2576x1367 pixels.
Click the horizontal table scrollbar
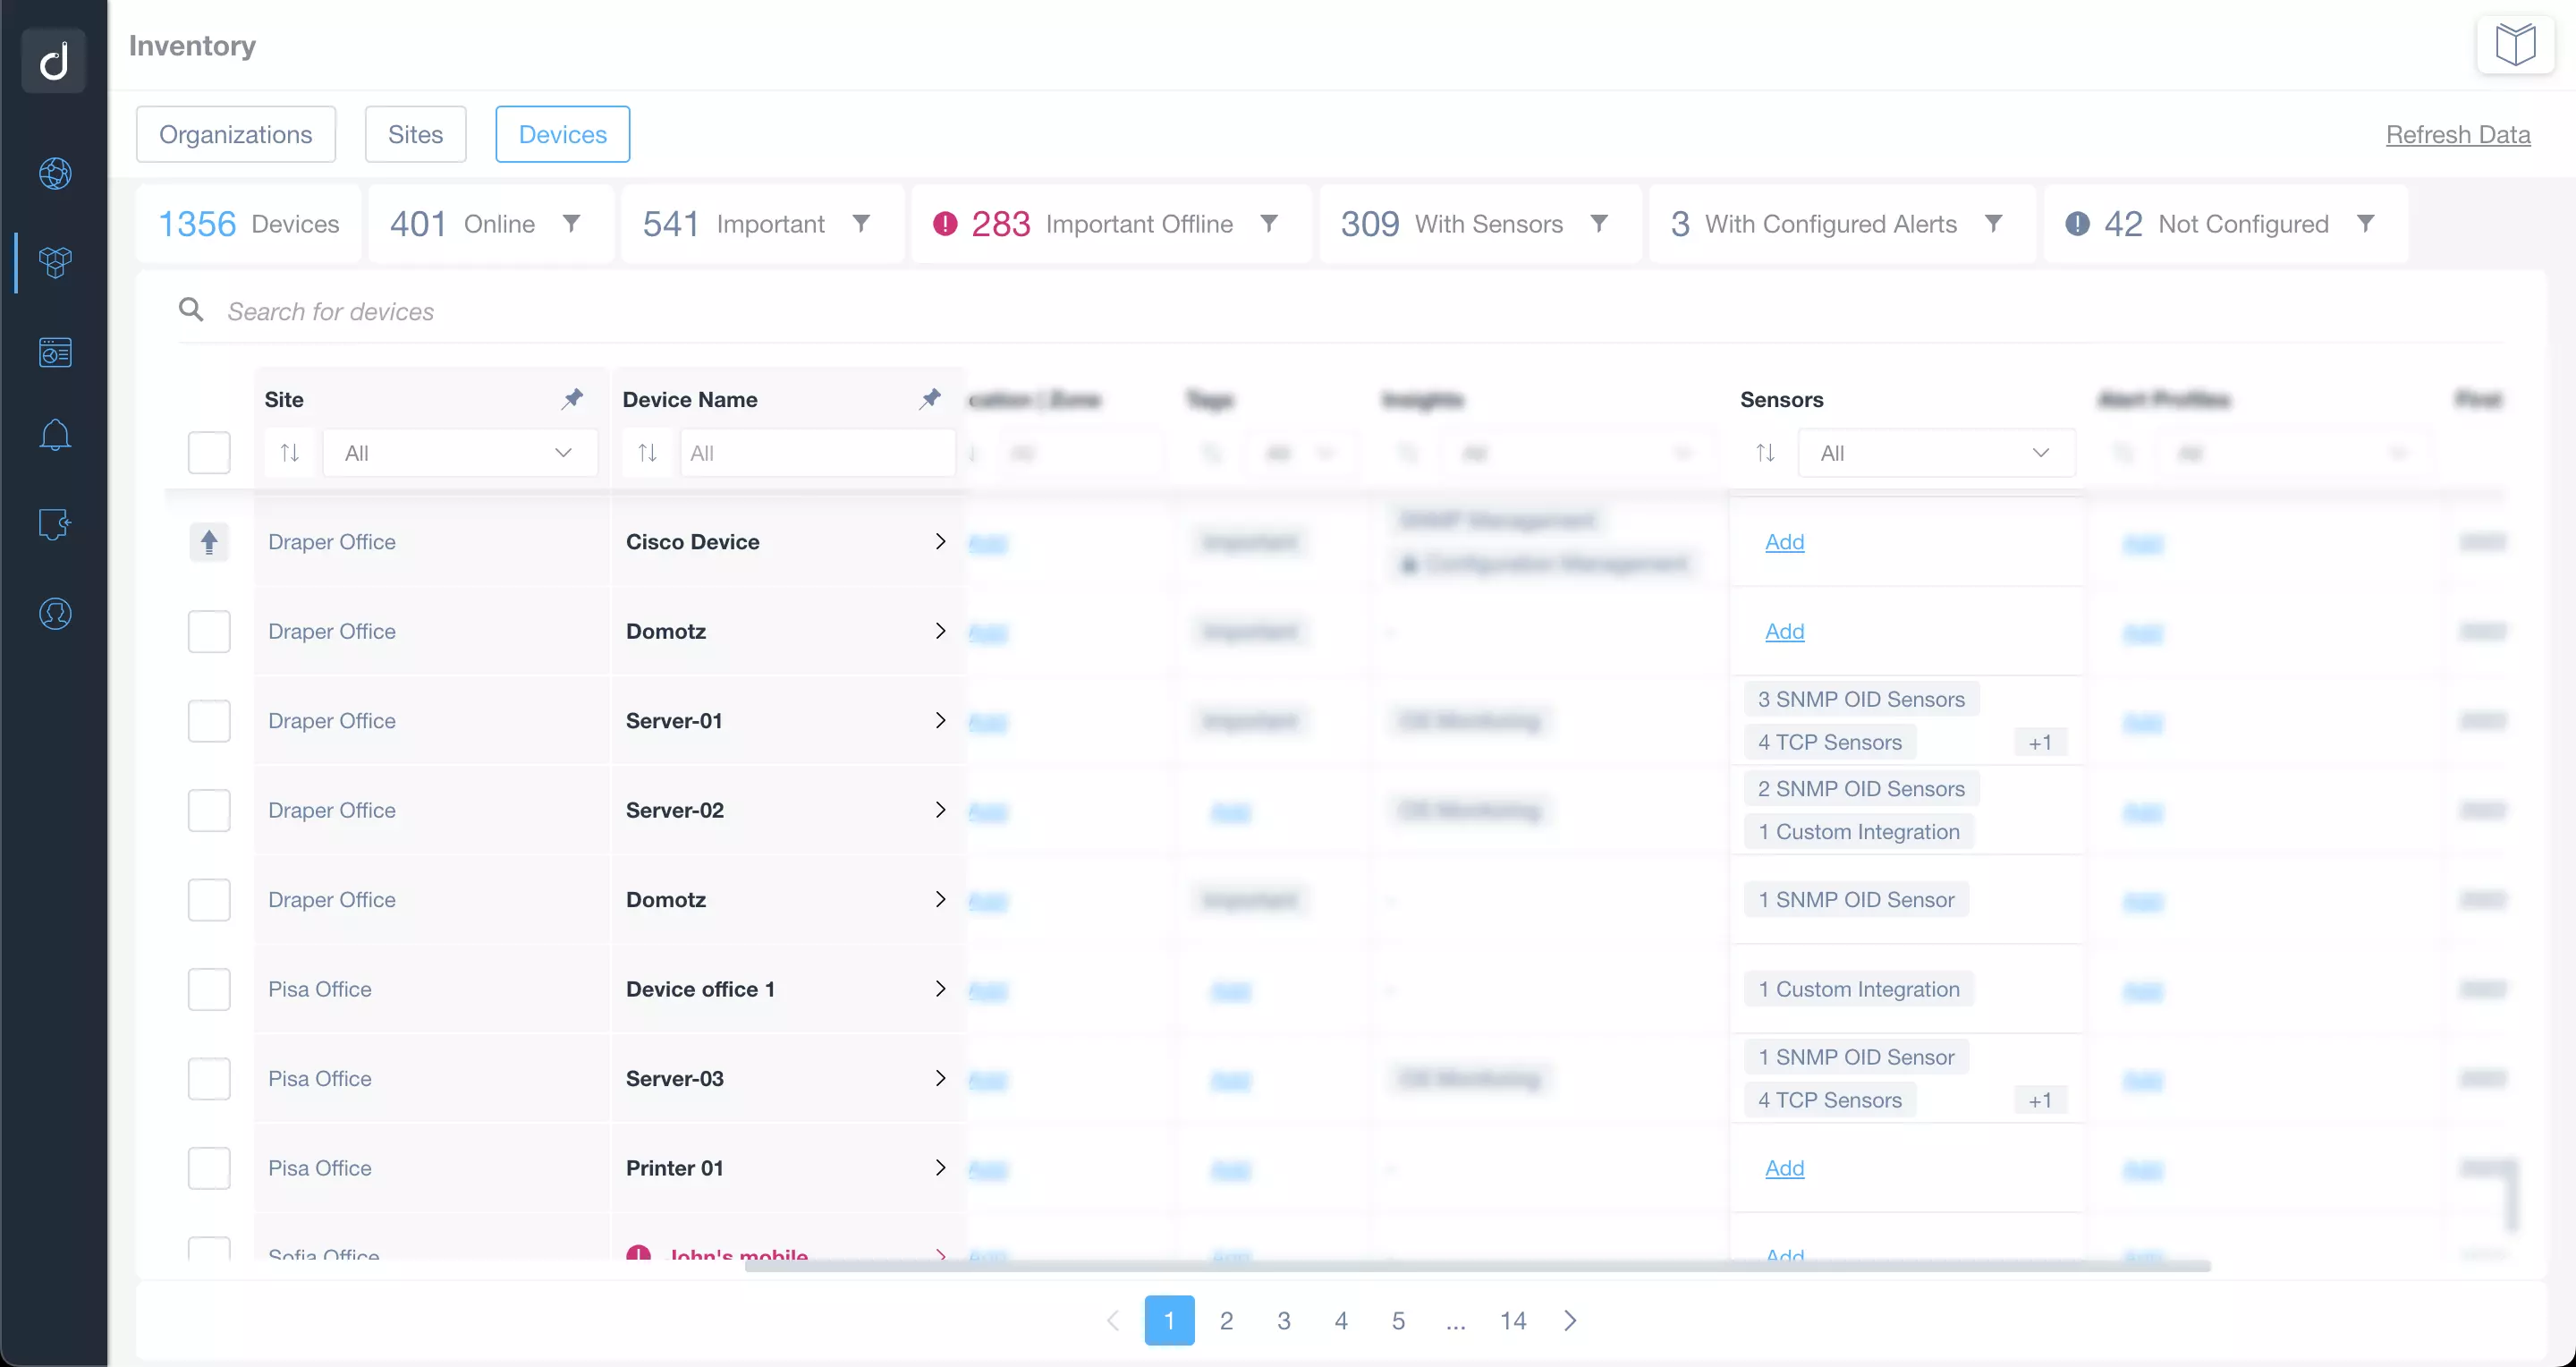point(1477,1266)
